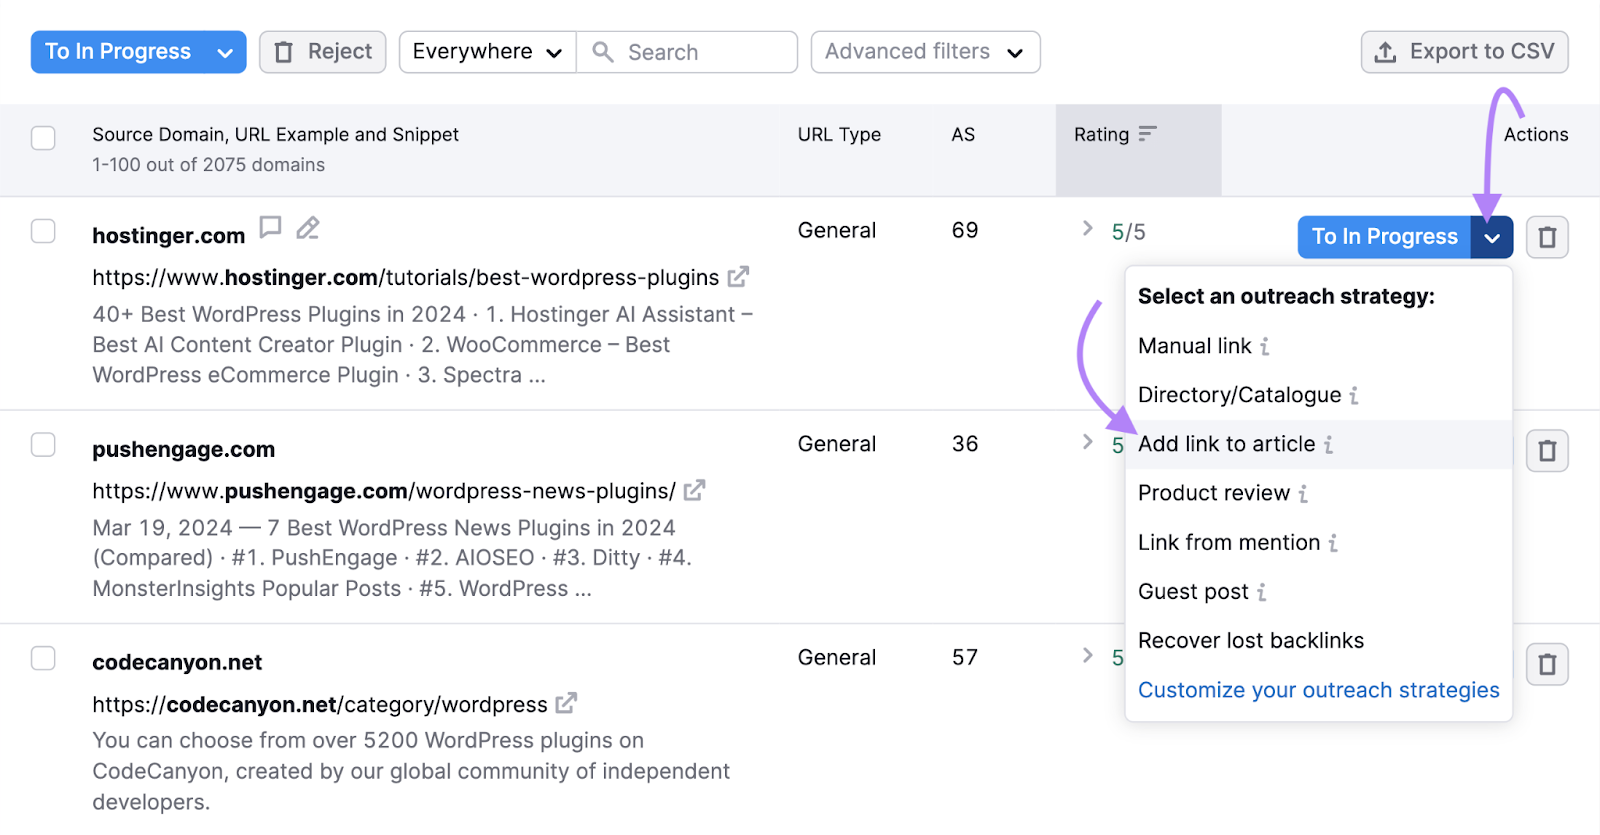This screenshot has height=835, width=1600.
Task: Show info icon for Guest post
Action: coord(1262,592)
